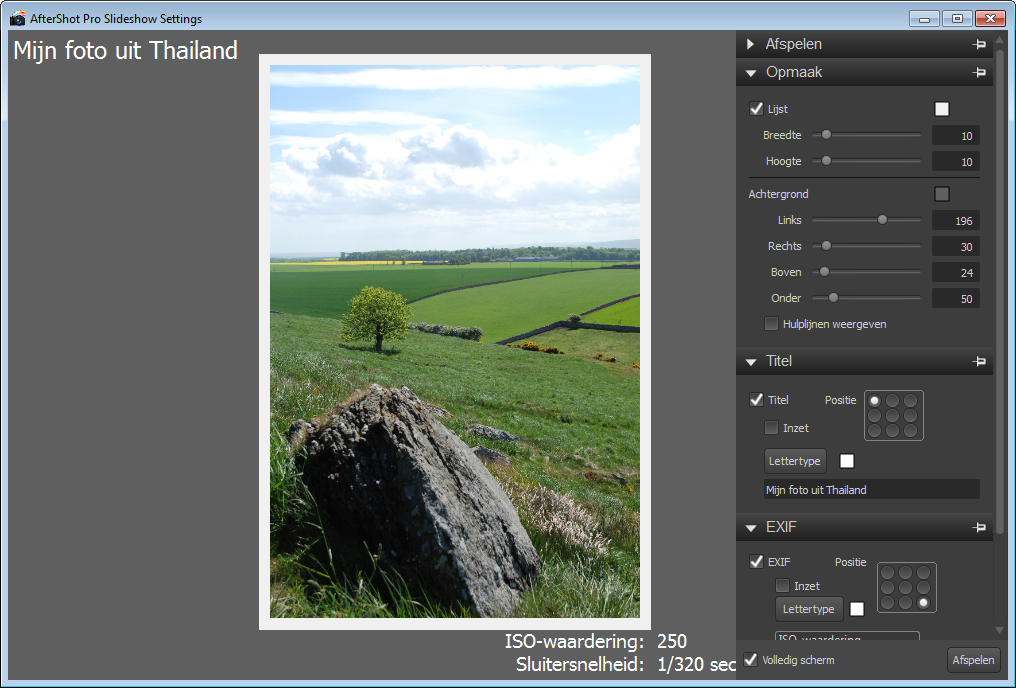Collapse the EXIF section
Viewport: 1016px width, 688px height.
[x=751, y=528]
